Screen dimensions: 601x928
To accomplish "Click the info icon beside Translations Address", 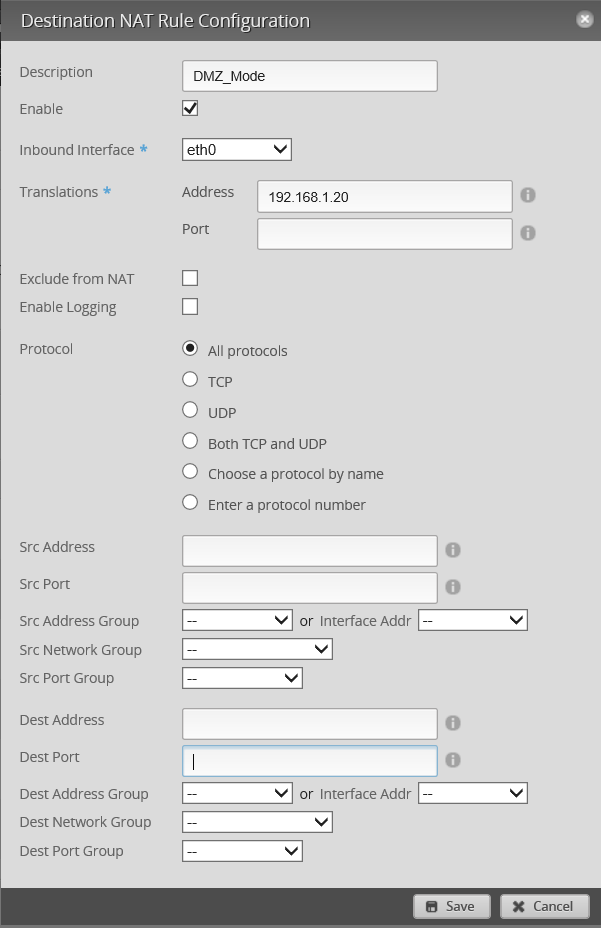I will tap(528, 195).
